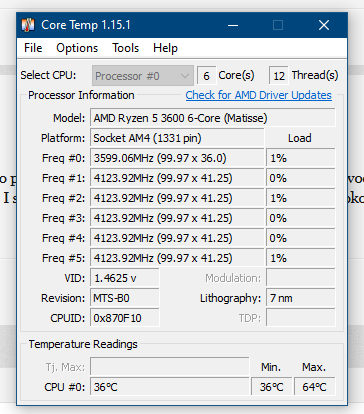Click the Freq #1 load percentage 0%

301,178
